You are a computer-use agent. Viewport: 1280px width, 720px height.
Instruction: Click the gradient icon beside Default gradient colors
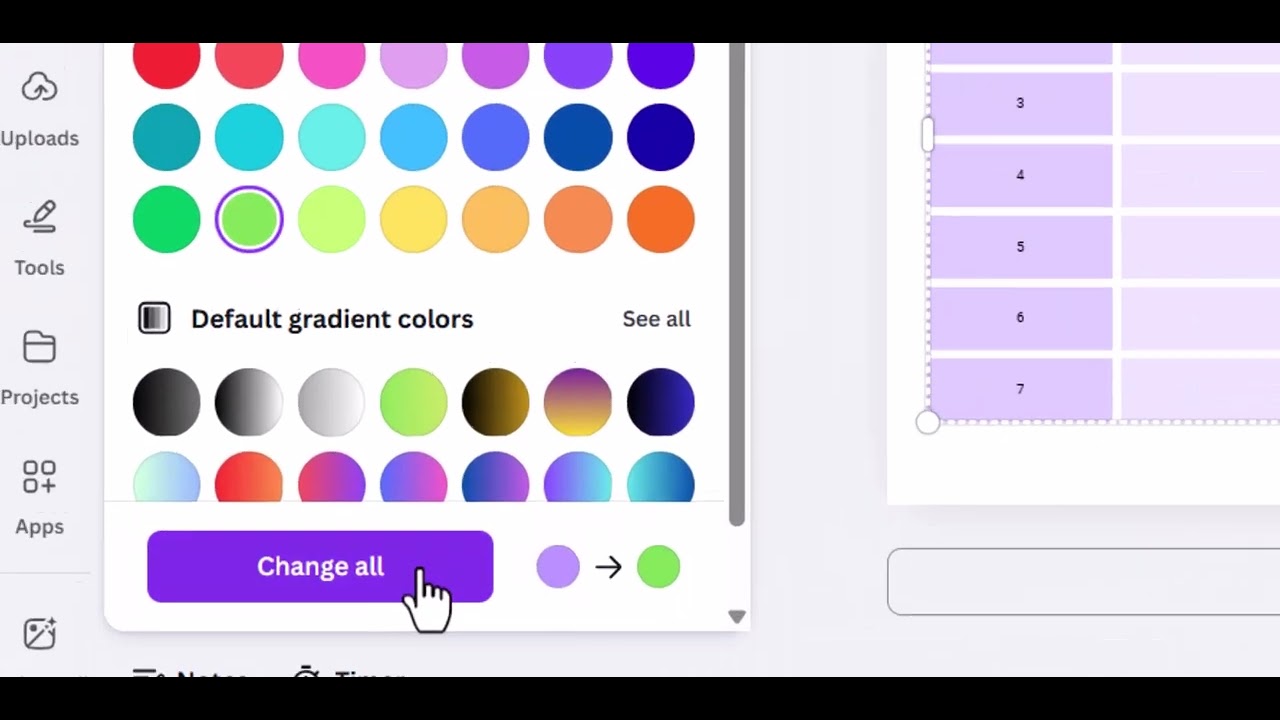click(x=154, y=318)
